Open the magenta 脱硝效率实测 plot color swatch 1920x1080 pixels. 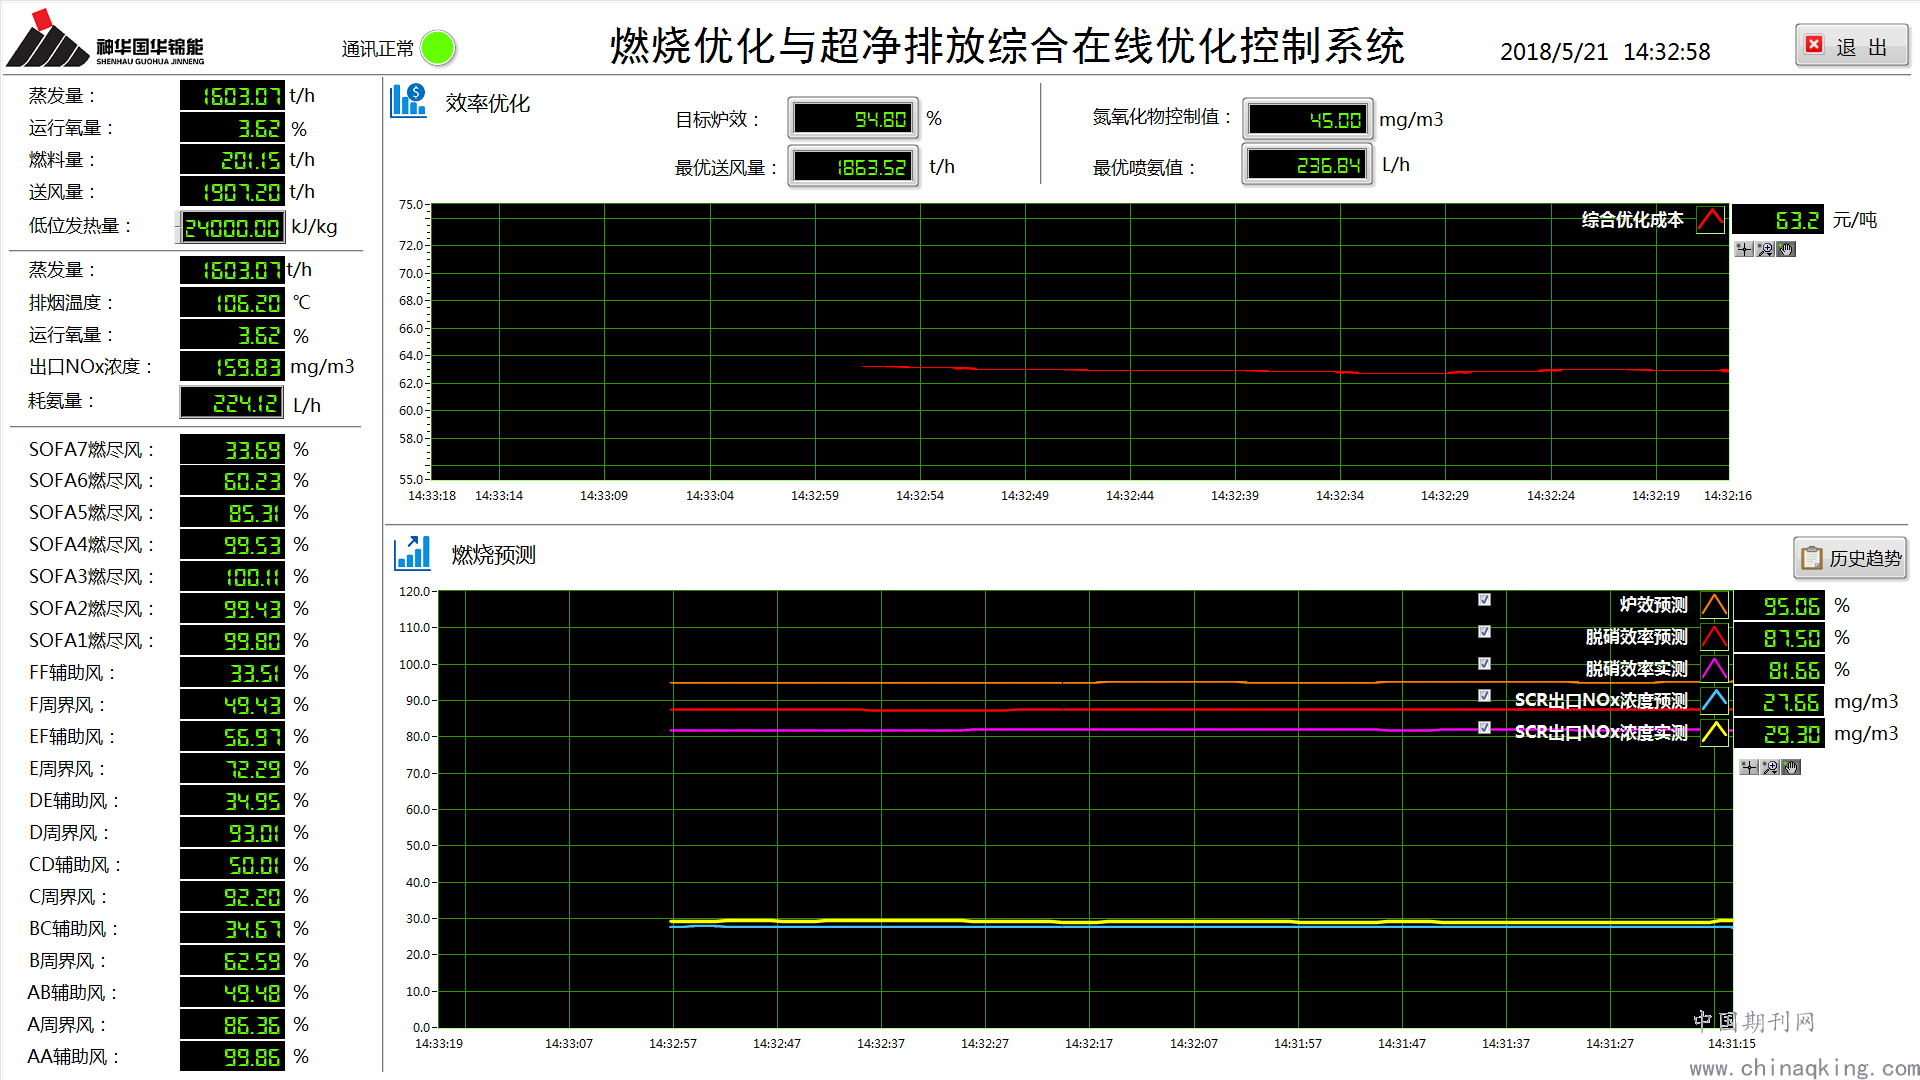(x=1714, y=669)
